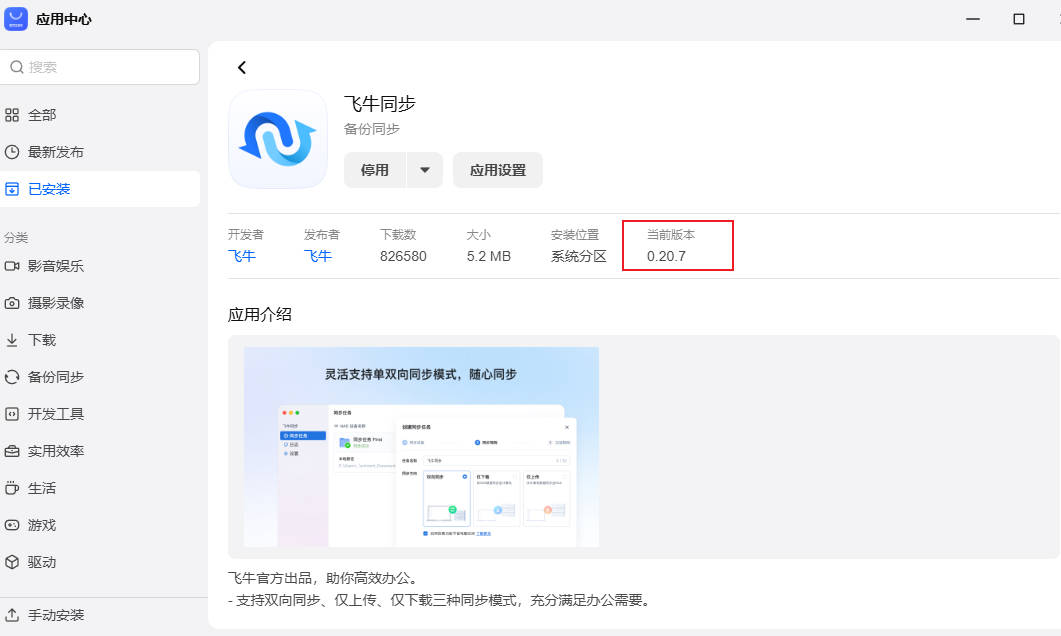The height and width of the screenshot is (636, 1061).
Task: Click the 飞牛同步 app icon
Action: click(278, 139)
